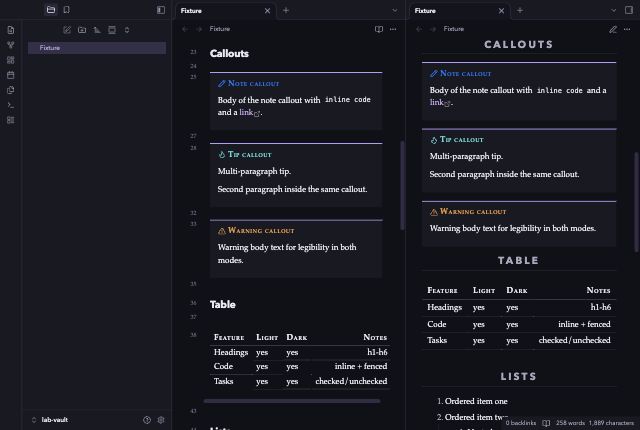Click 0 backlinks in status bar
The image size is (640, 430).
[520, 423]
